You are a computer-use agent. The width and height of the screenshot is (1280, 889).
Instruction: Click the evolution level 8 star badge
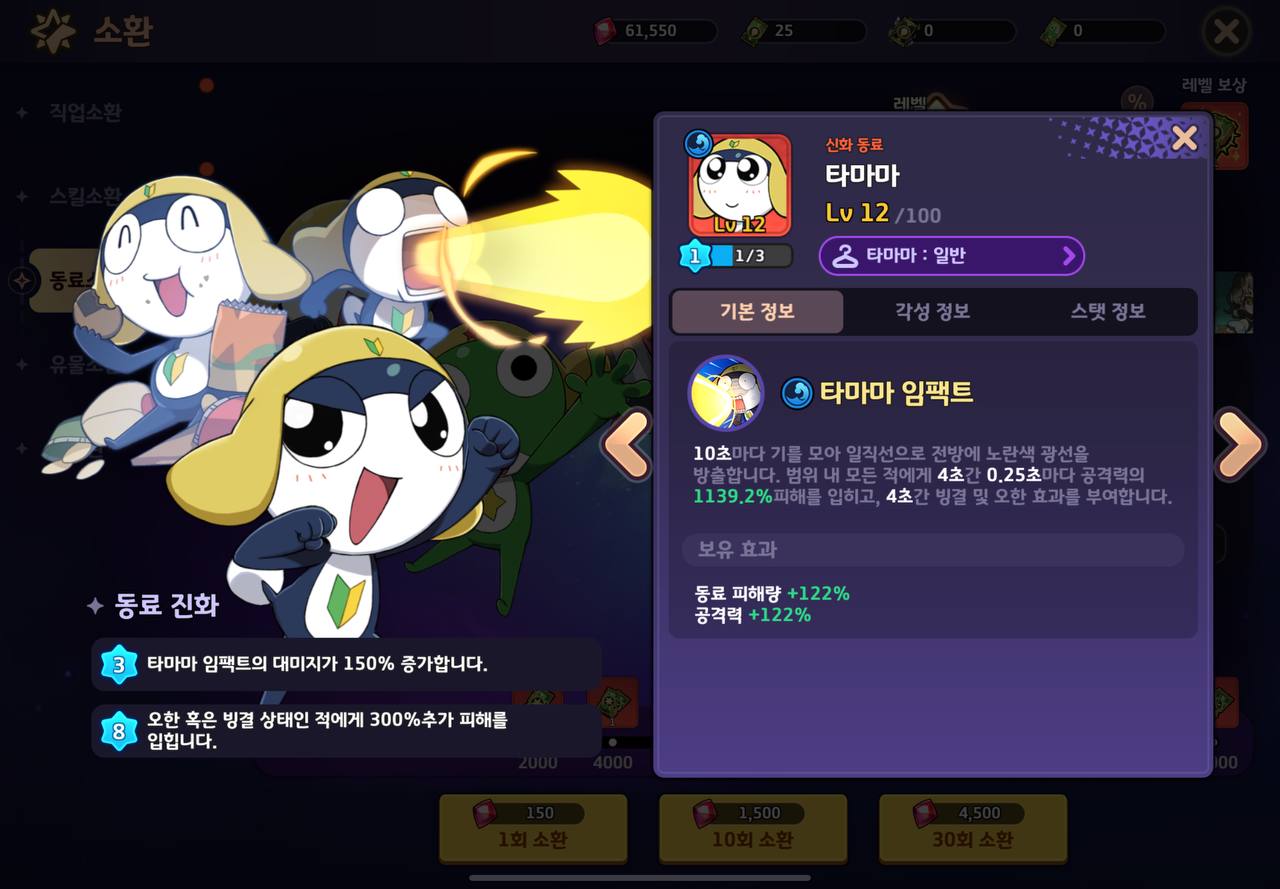click(119, 731)
